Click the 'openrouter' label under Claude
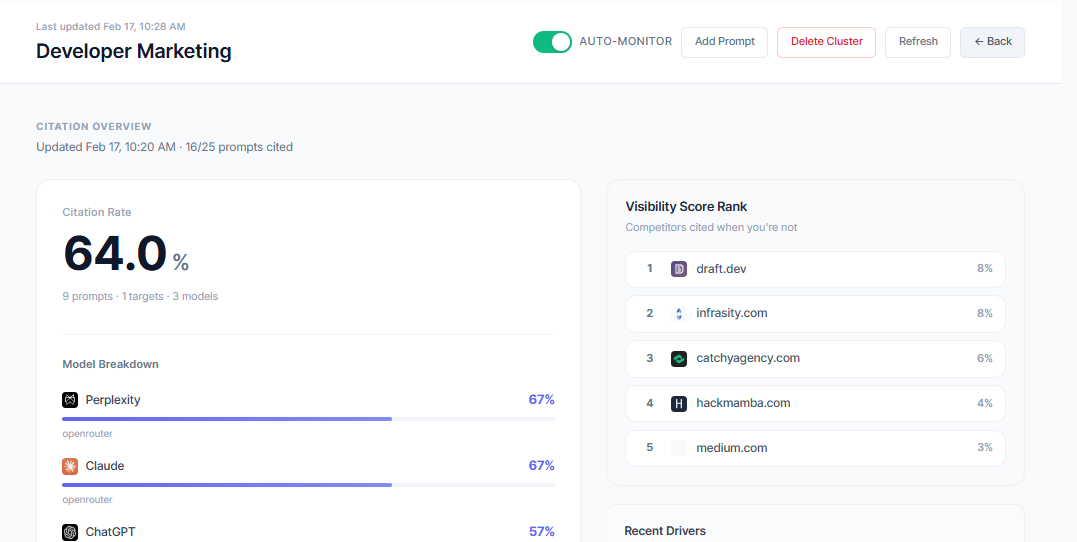The image size is (1077, 542). coord(87,499)
